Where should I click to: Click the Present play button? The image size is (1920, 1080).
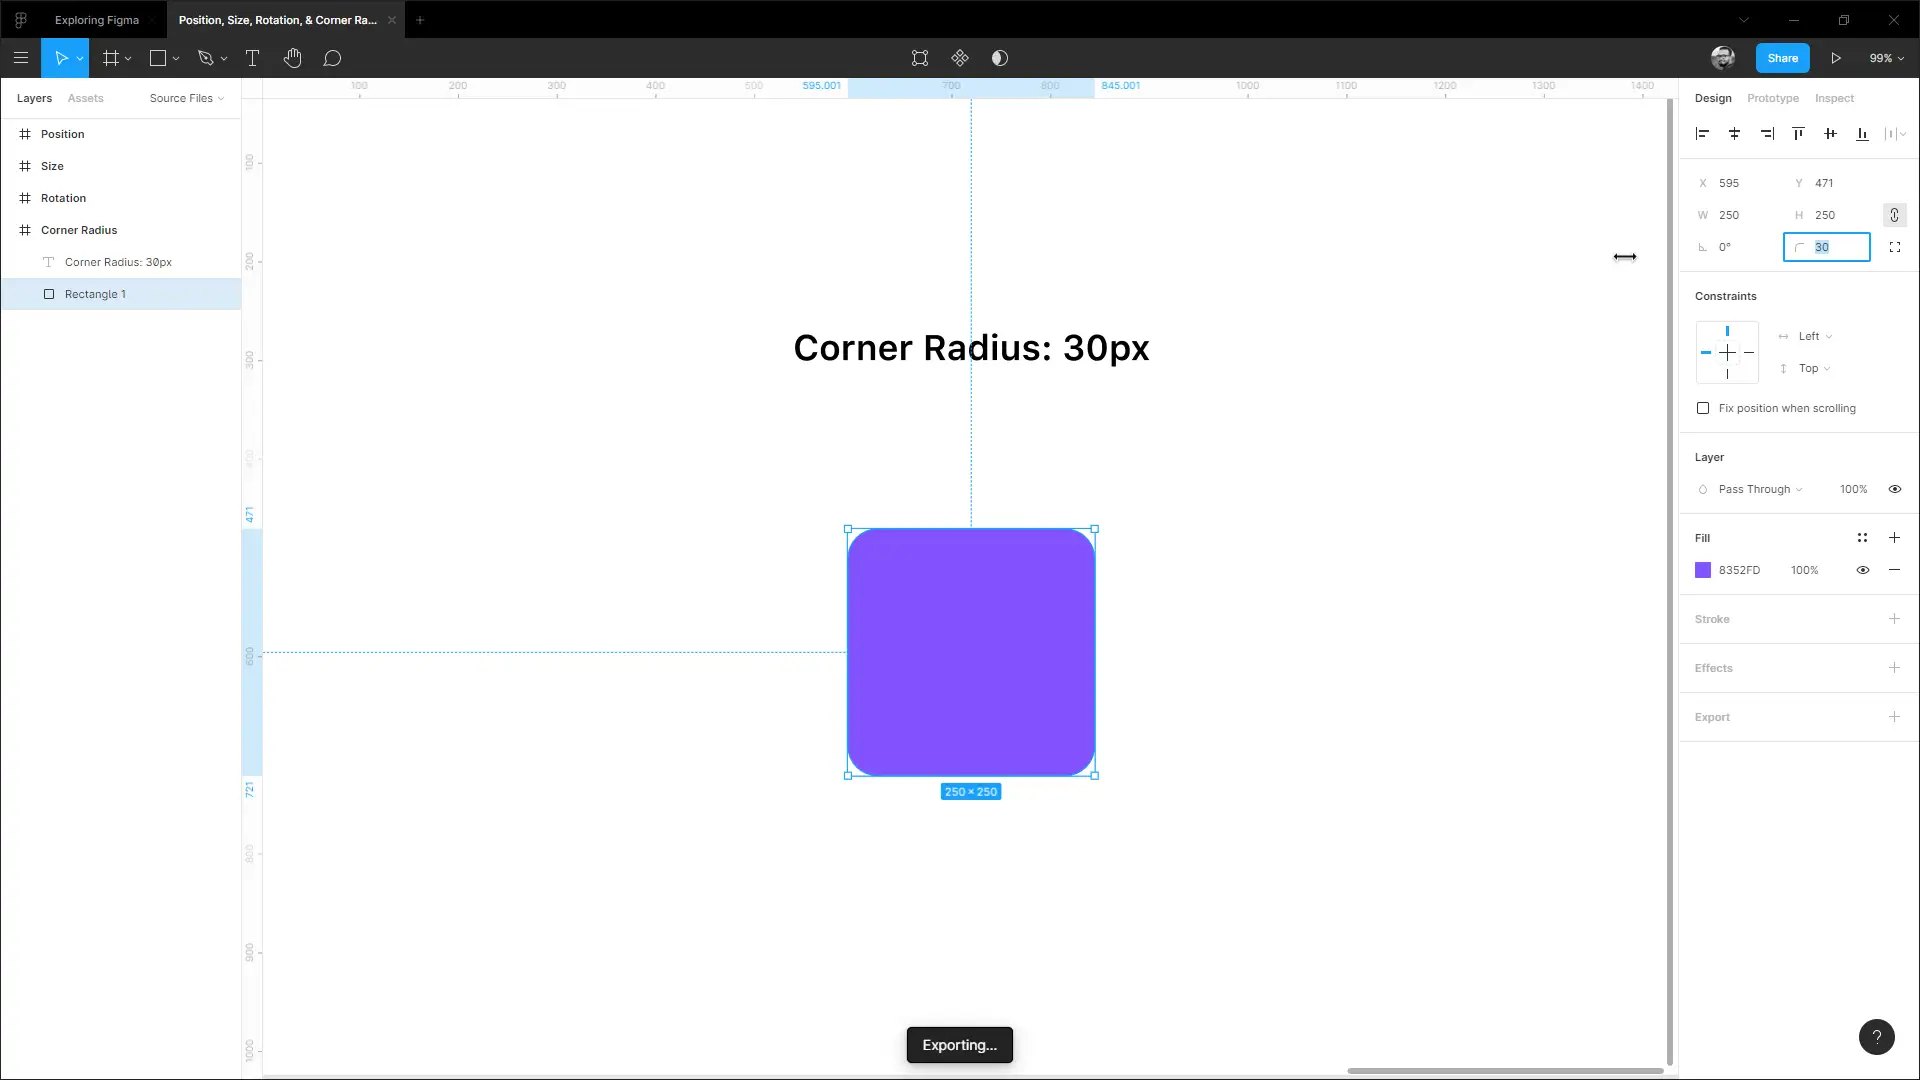click(x=1835, y=58)
